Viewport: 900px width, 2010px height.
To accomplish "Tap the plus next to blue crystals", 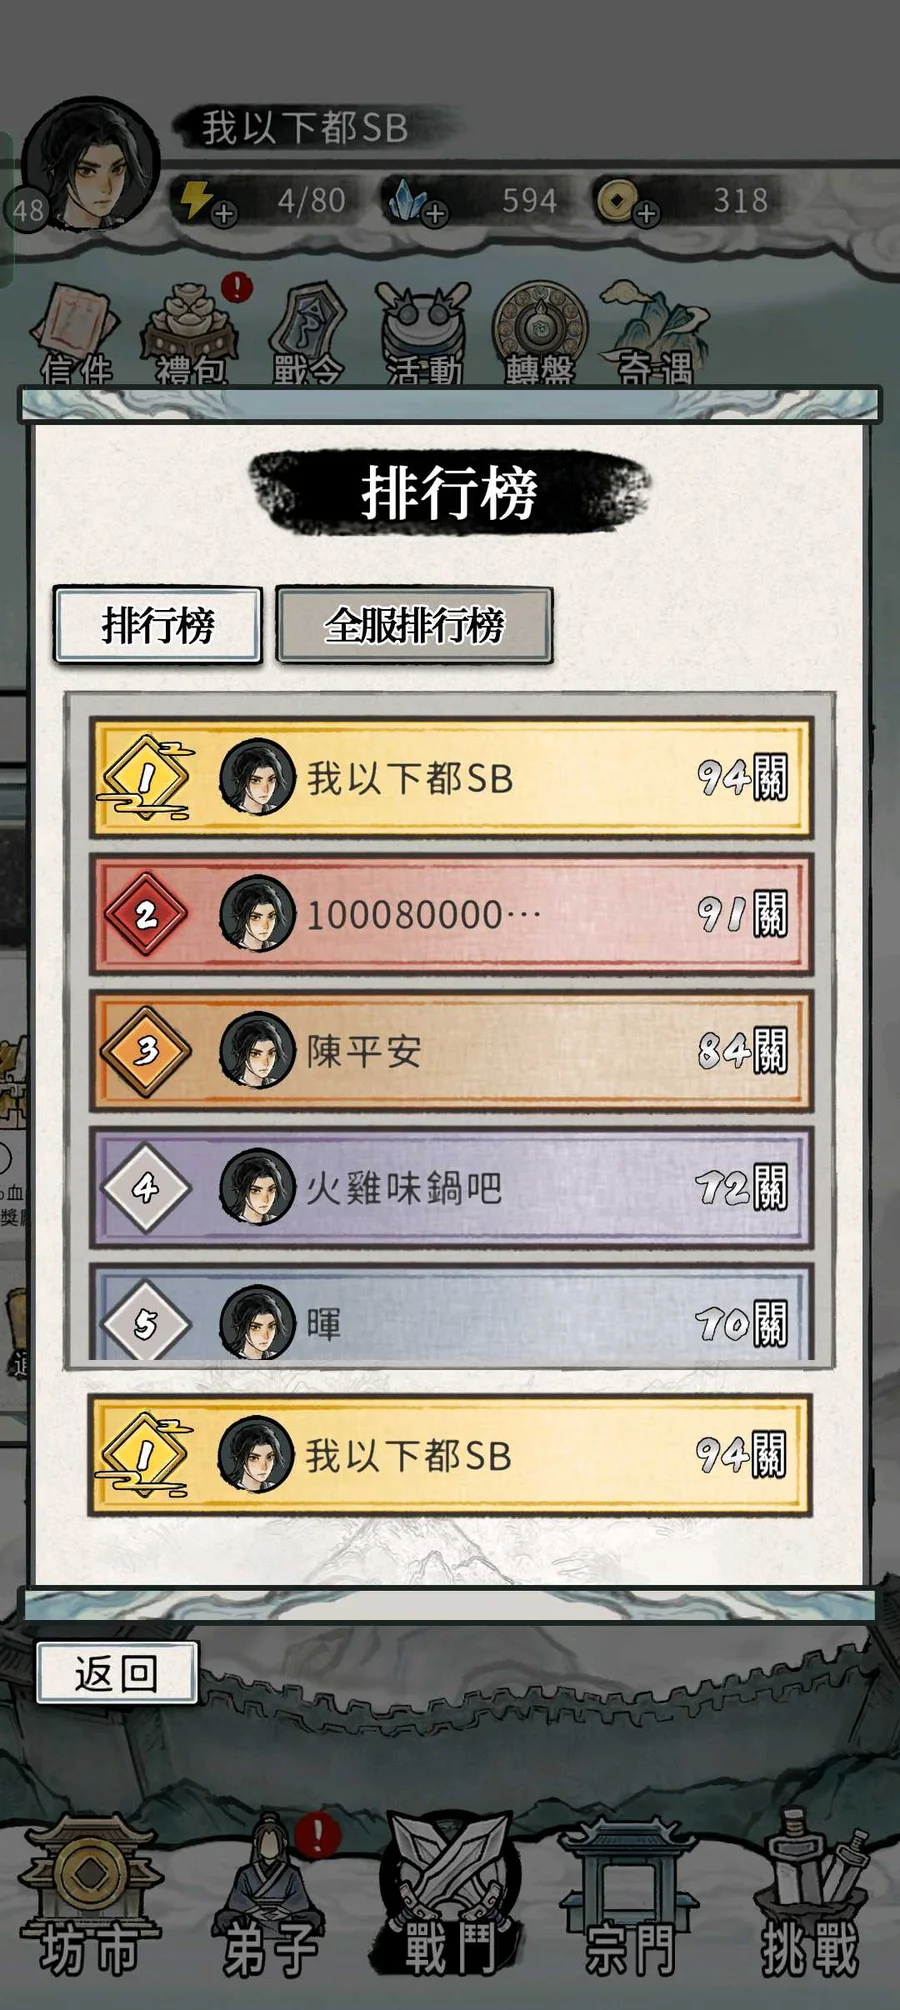I will pyautogui.click(x=435, y=213).
